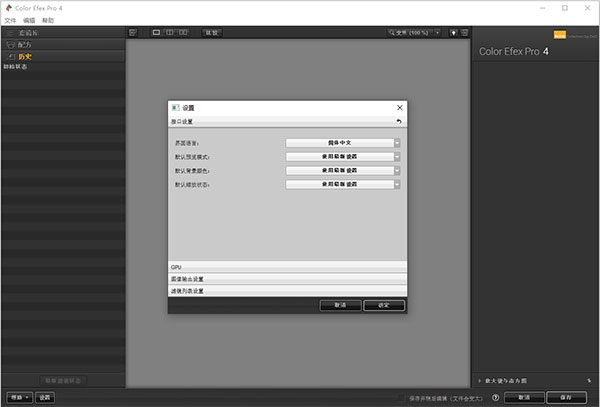Click the background color lightbulb icon
The width and height of the screenshot is (600, 407).
(x=453, y=33)
